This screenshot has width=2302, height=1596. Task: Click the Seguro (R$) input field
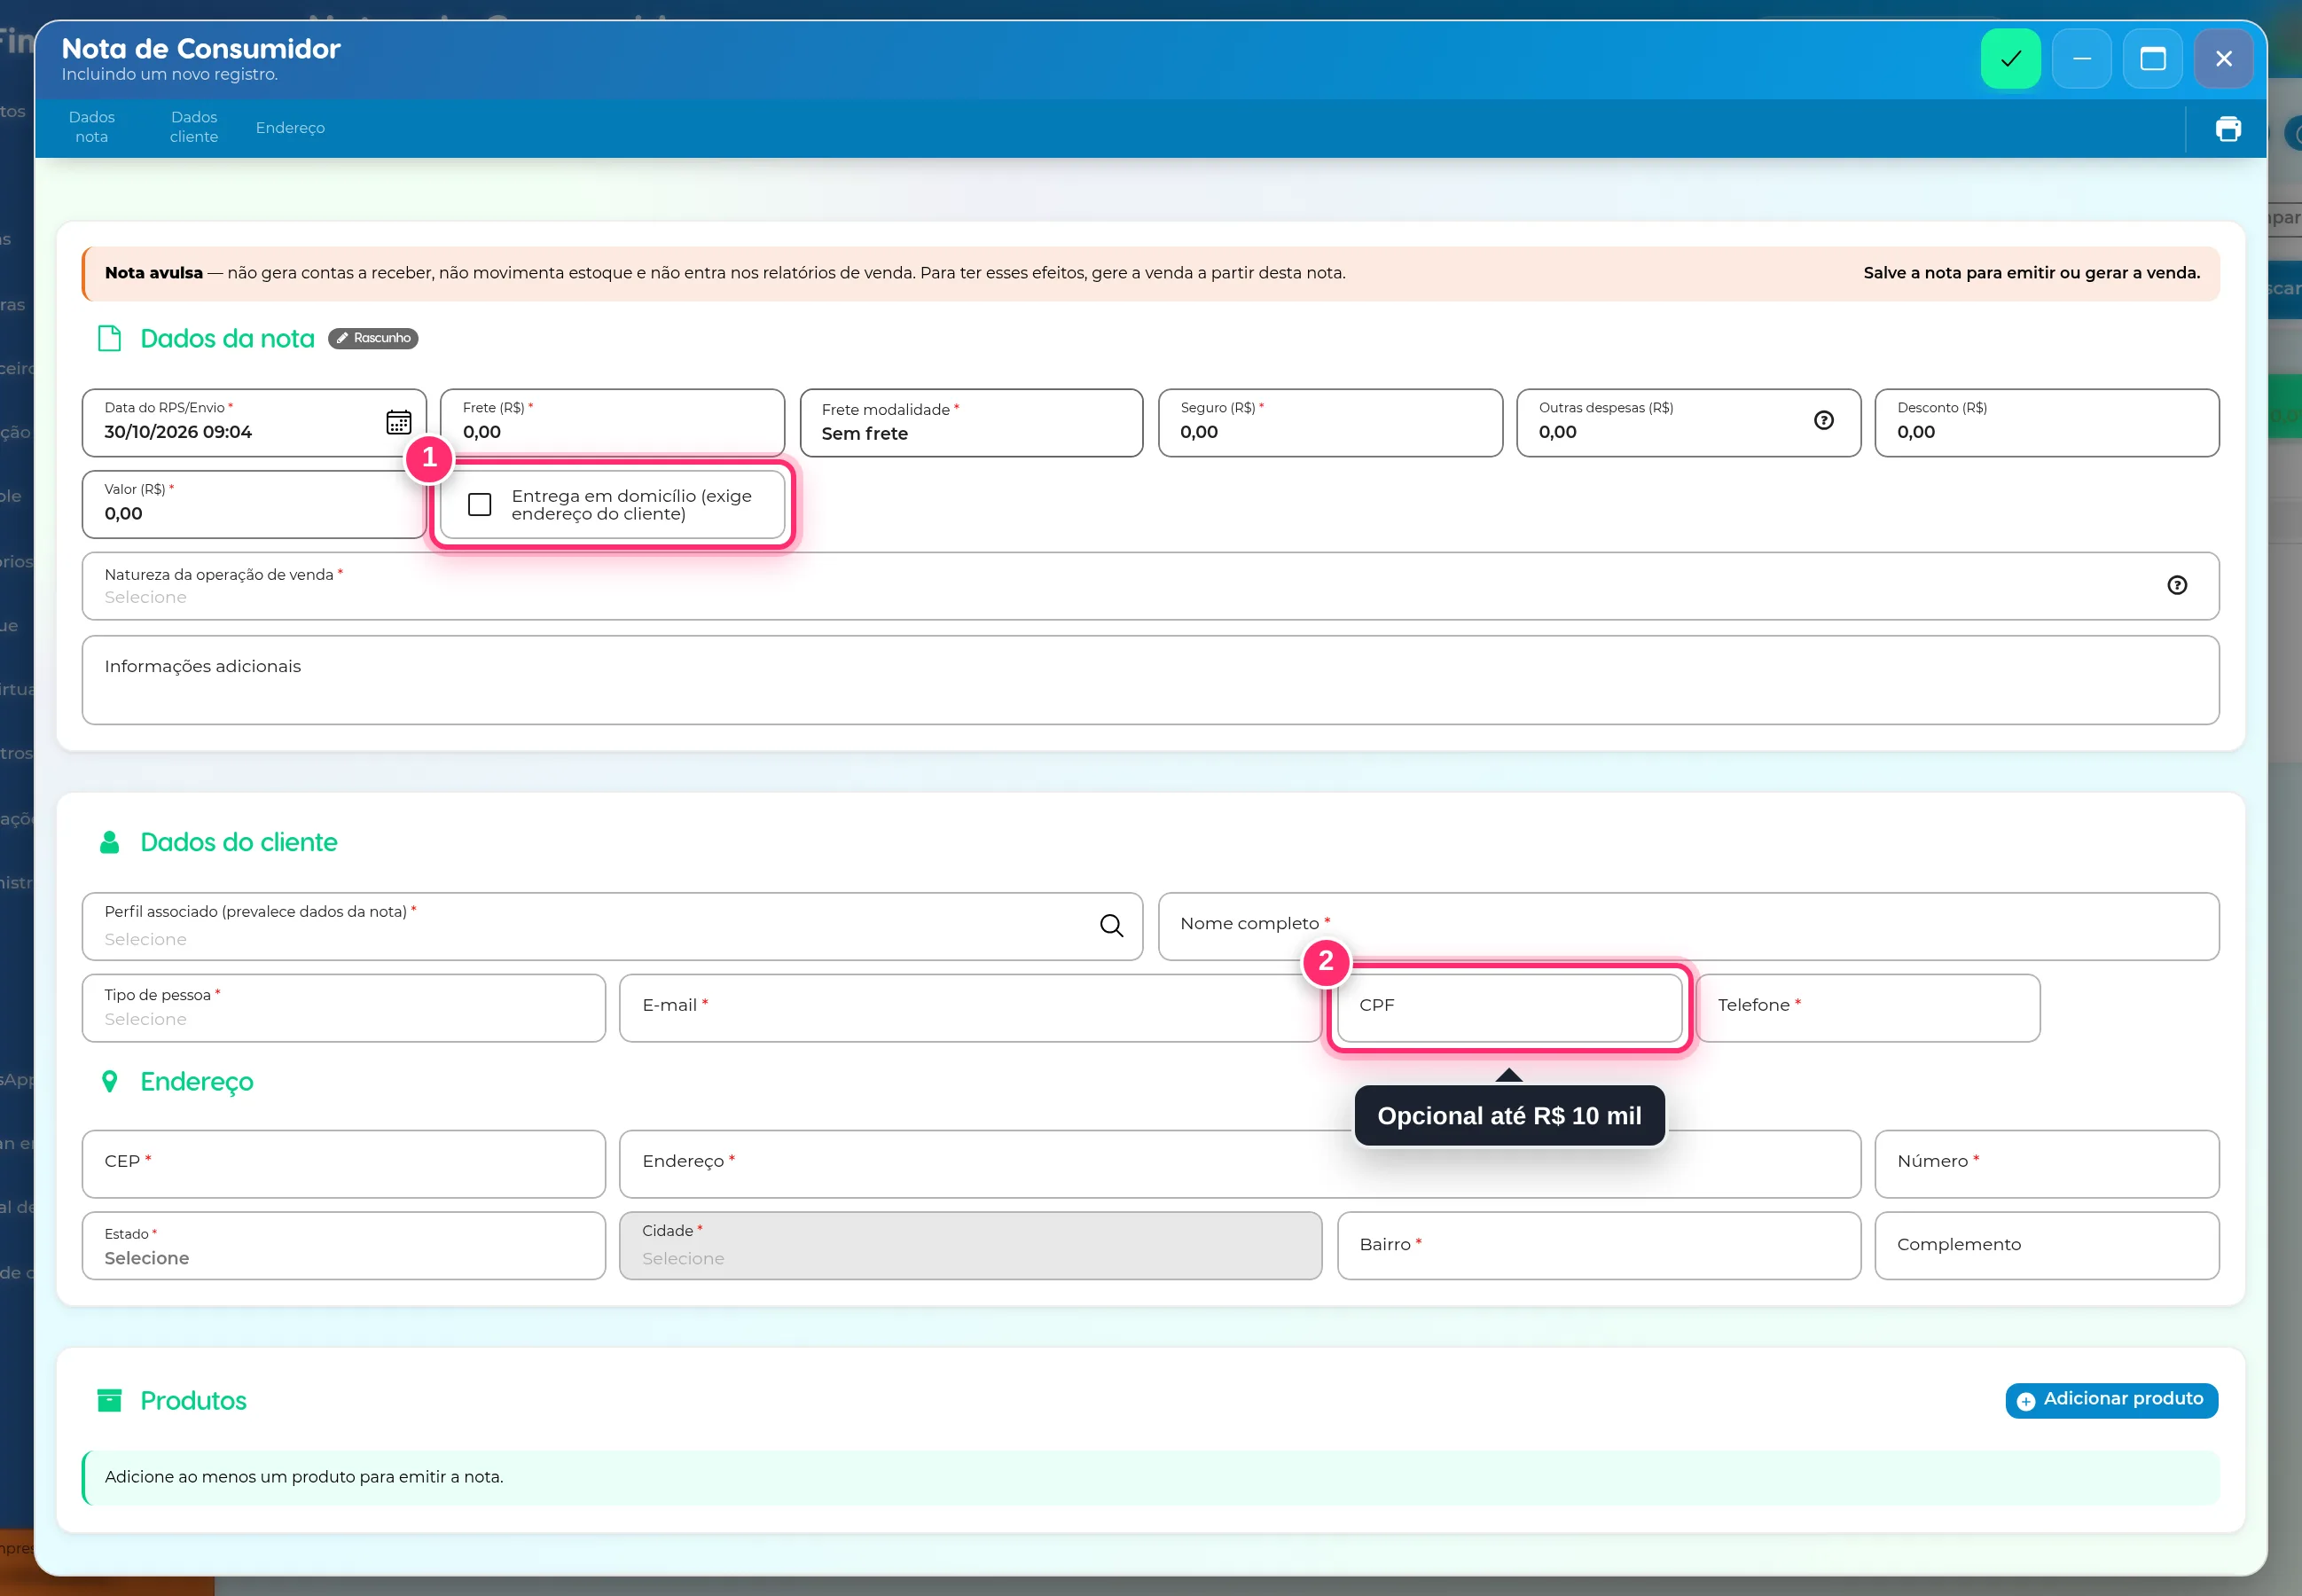pyautogui.click(x=1330, y=423)
